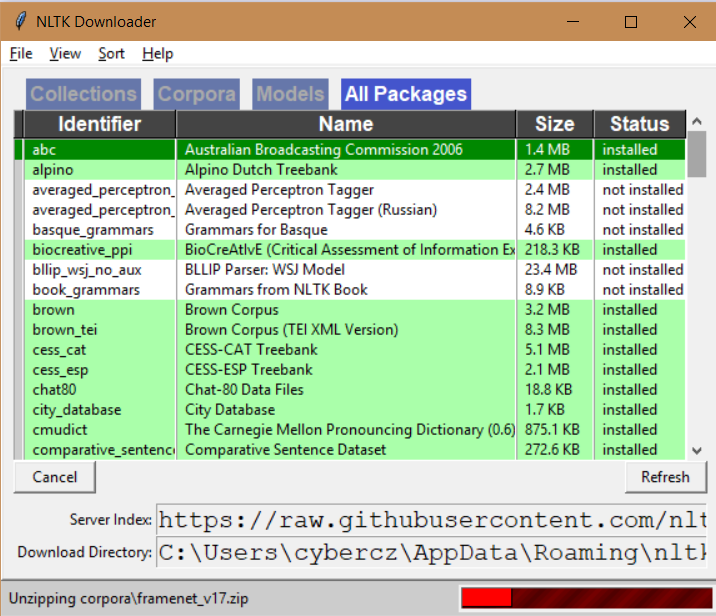This screenshot has height=616, width=716.
Task: Switch to the Models tab
Action: [x=290, y=94]
